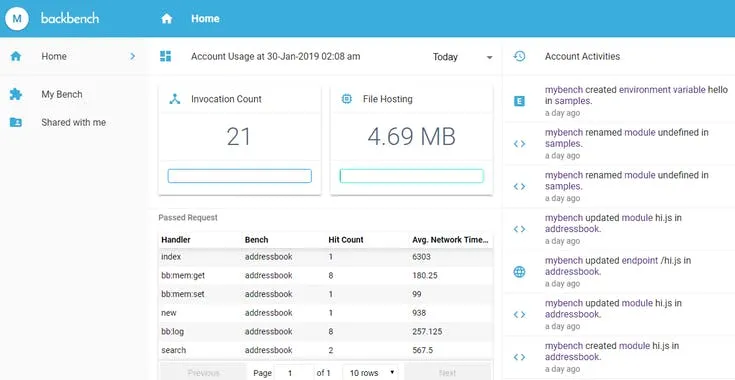Click the Shared with me folder icon
The image size is (735, 380).
tap(15, 122)
